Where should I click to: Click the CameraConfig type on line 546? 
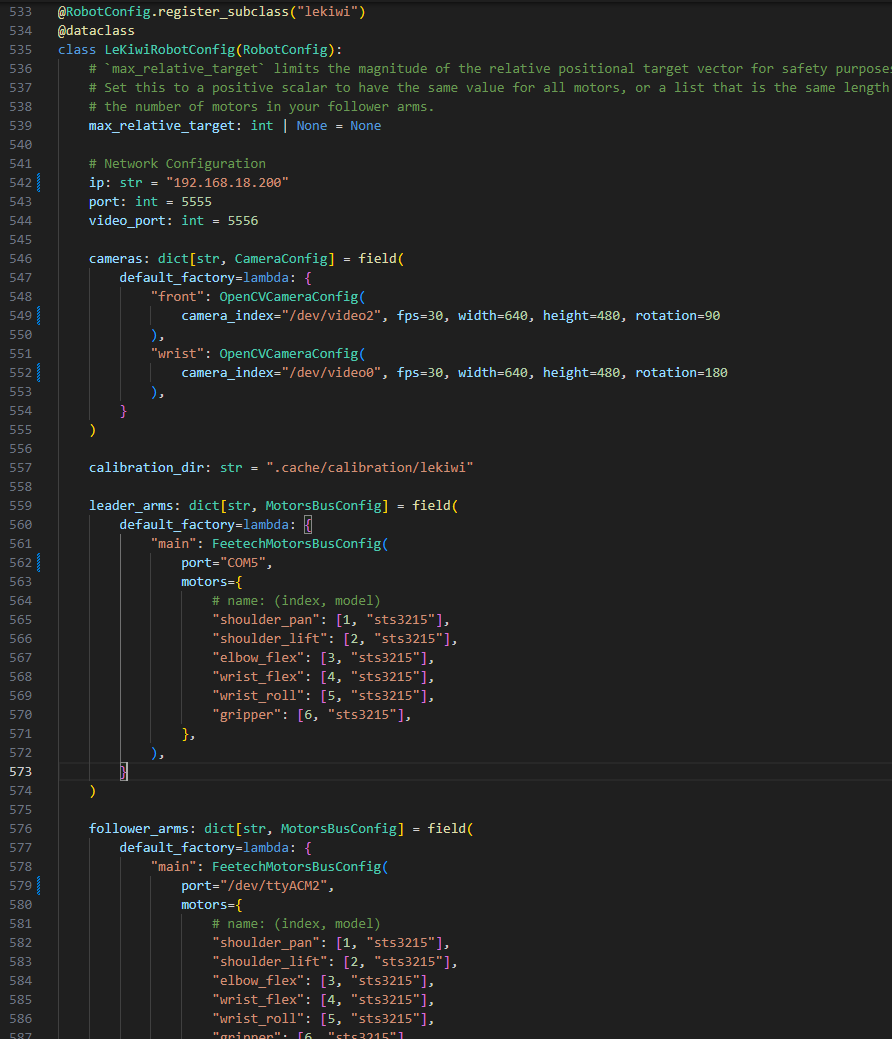(x=281, y=259)
